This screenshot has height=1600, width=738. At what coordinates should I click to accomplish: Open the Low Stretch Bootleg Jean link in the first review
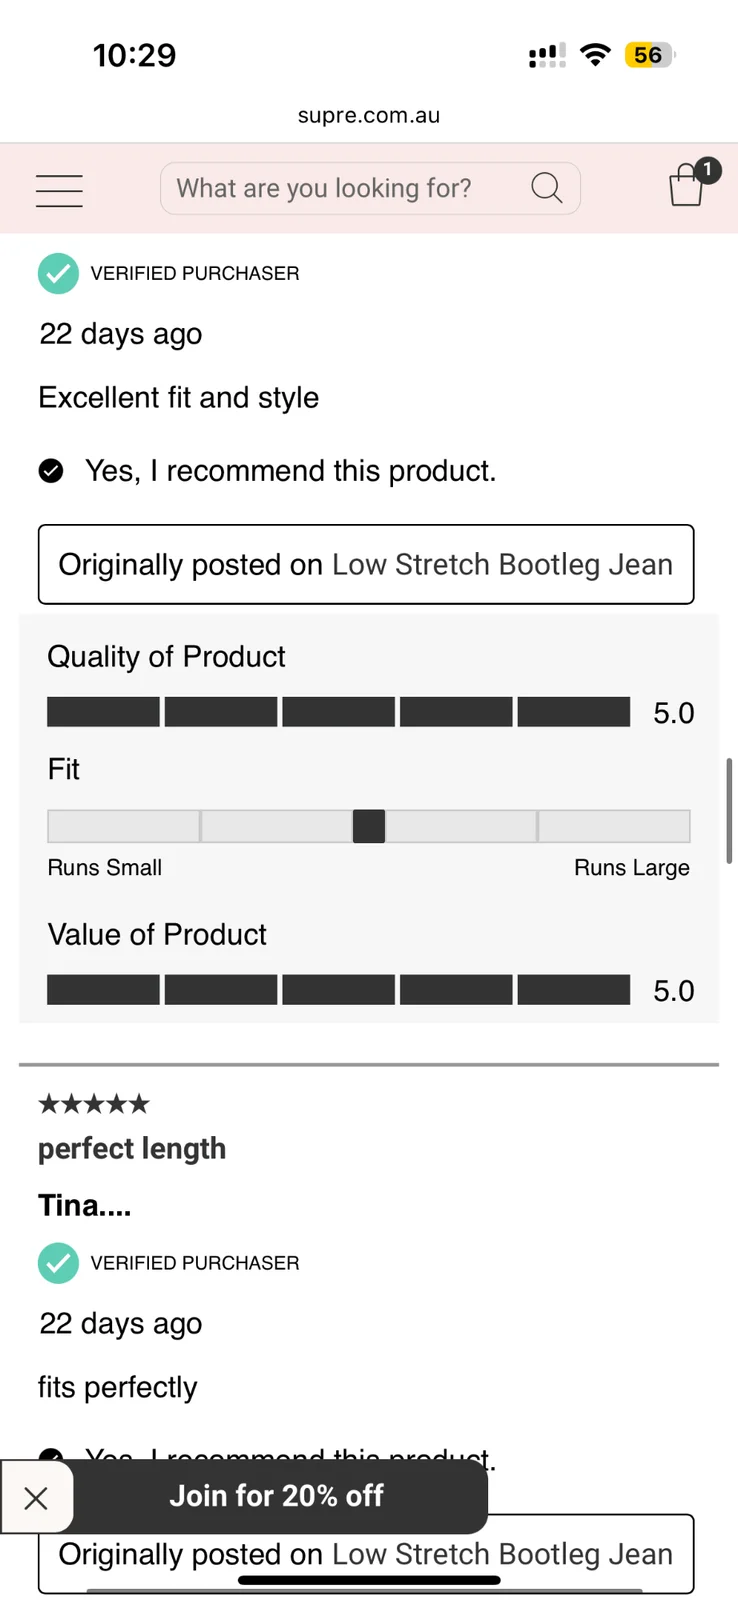click(x=502, y=565)
